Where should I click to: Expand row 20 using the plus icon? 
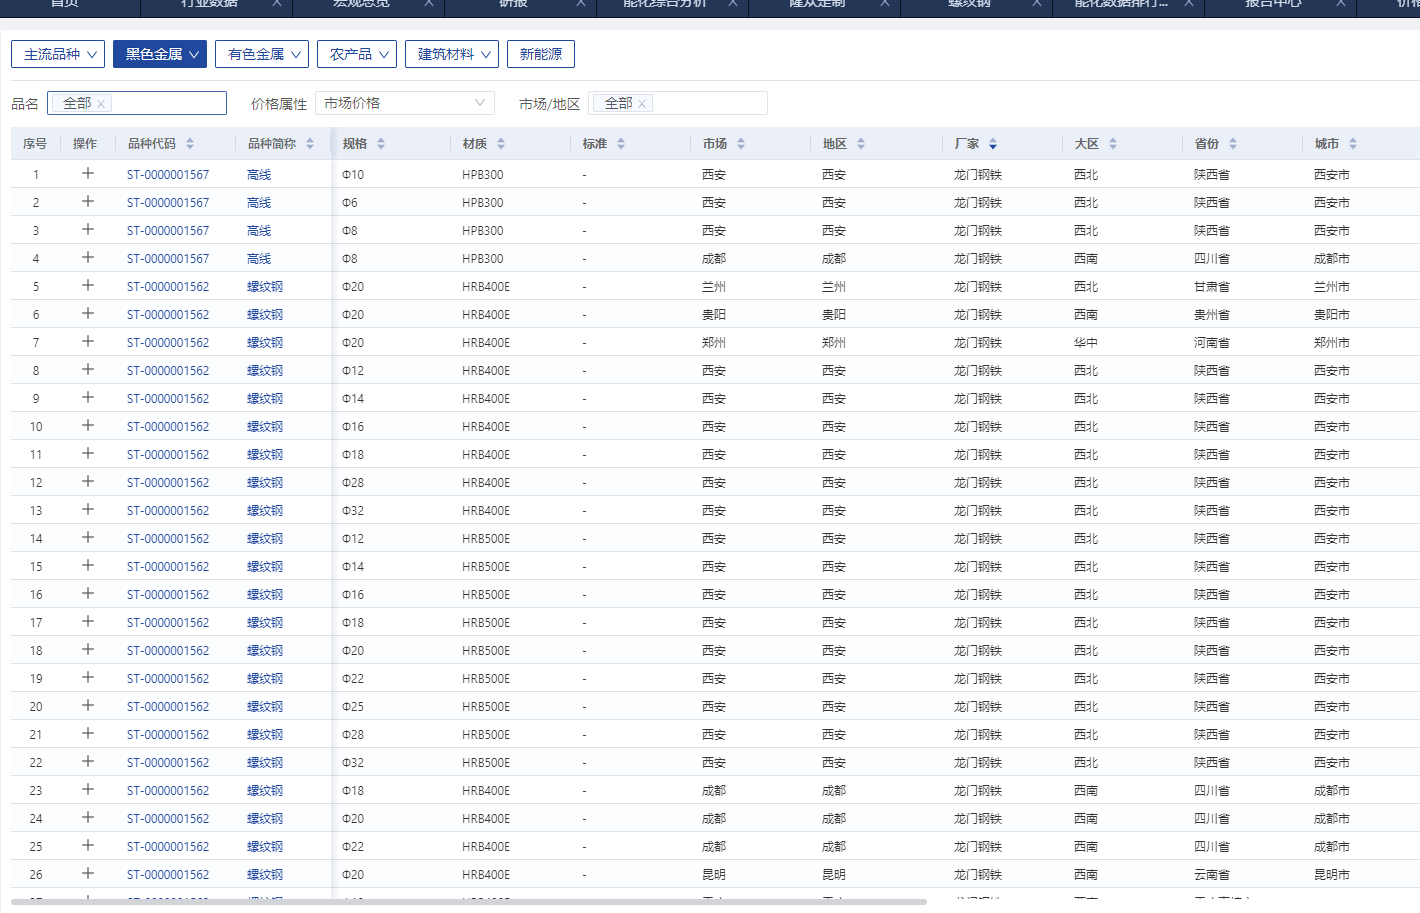click(x=88, y=706)
